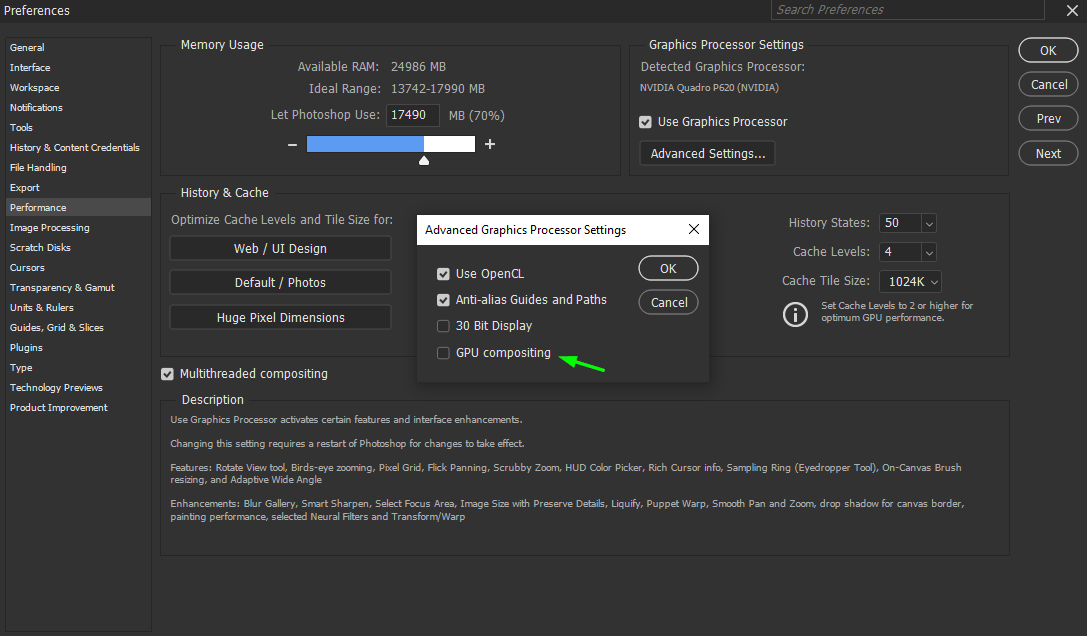
Task: Click the Search Preferences field
Action: pyautogui.click(x=906, y=9)
